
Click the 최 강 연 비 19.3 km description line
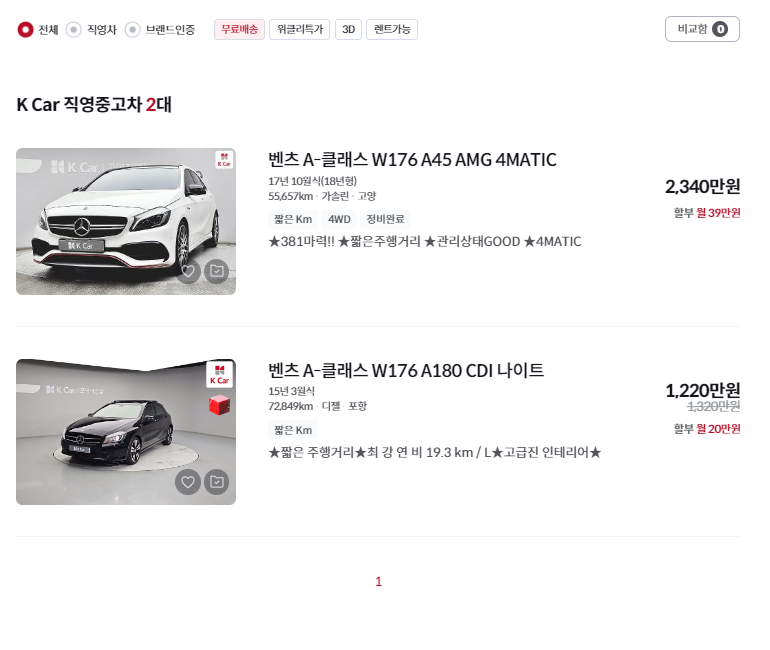tap(435, 452)
